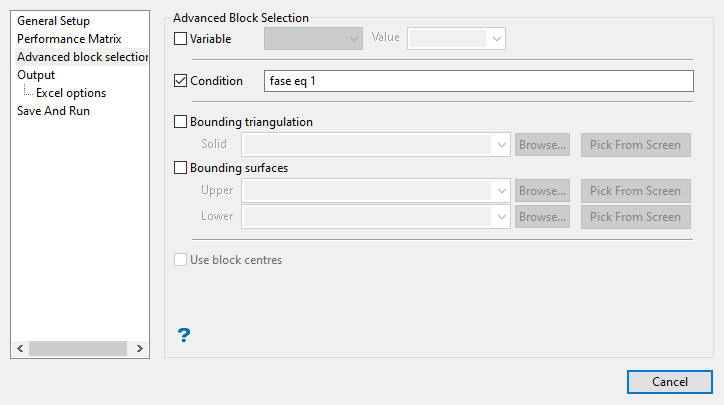Select the Output tree item

pos(36,75)
